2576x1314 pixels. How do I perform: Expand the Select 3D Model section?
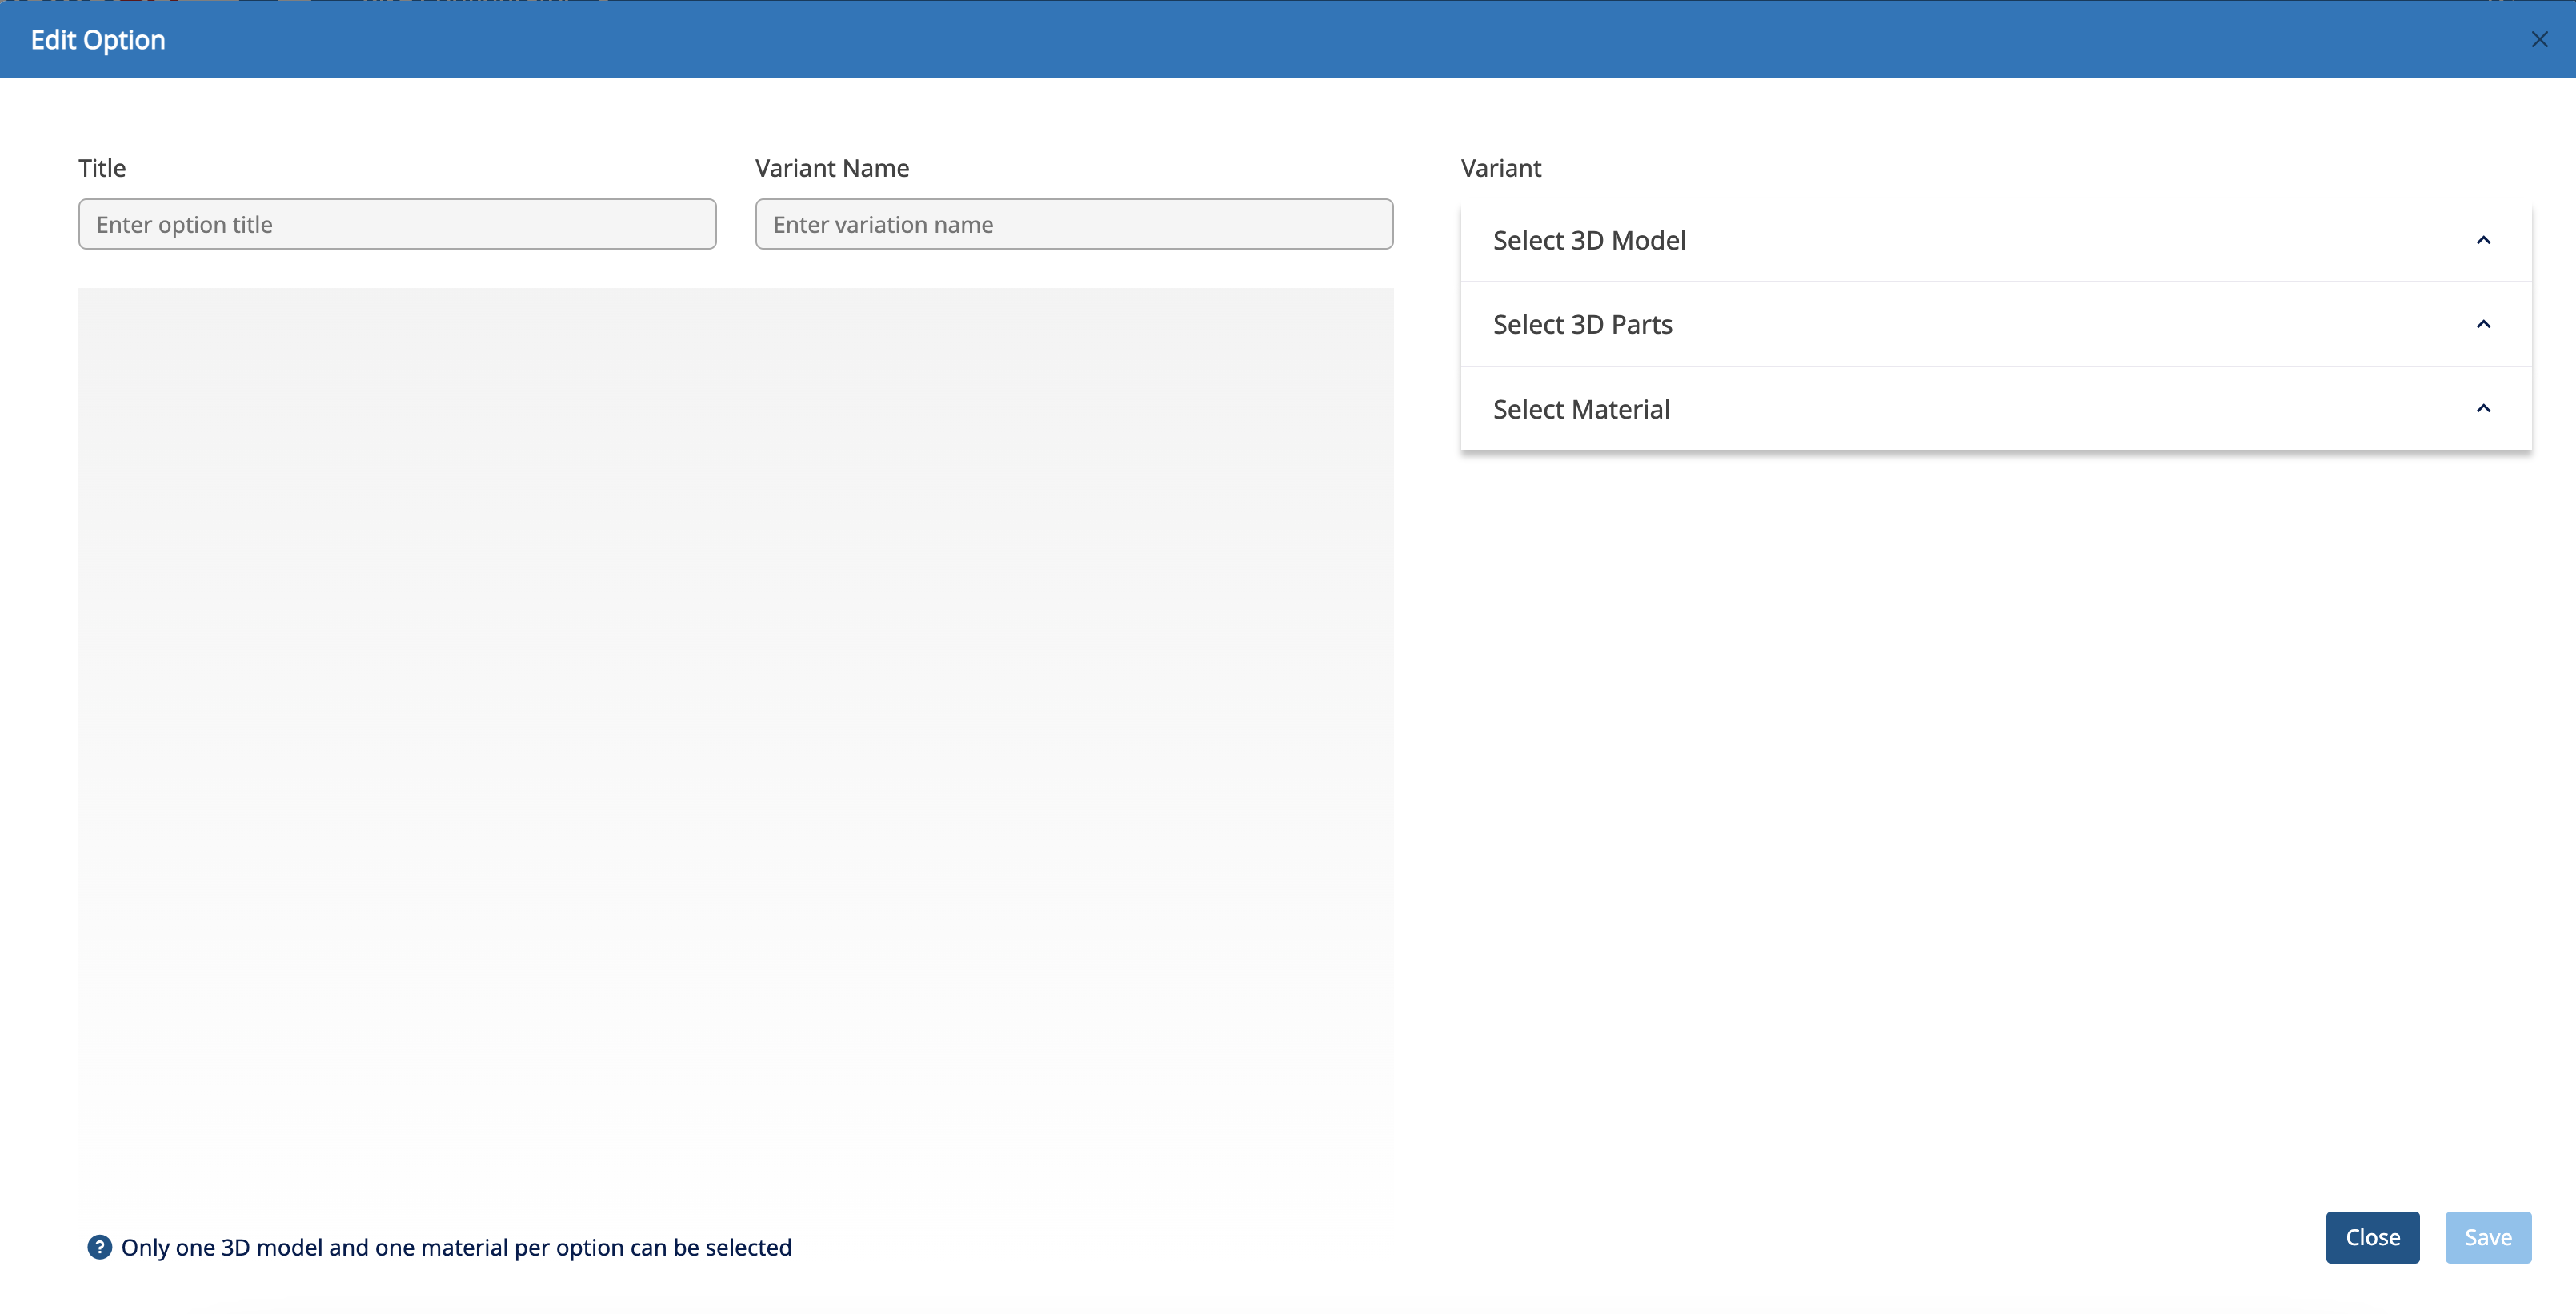click(x=1589, y=240)
